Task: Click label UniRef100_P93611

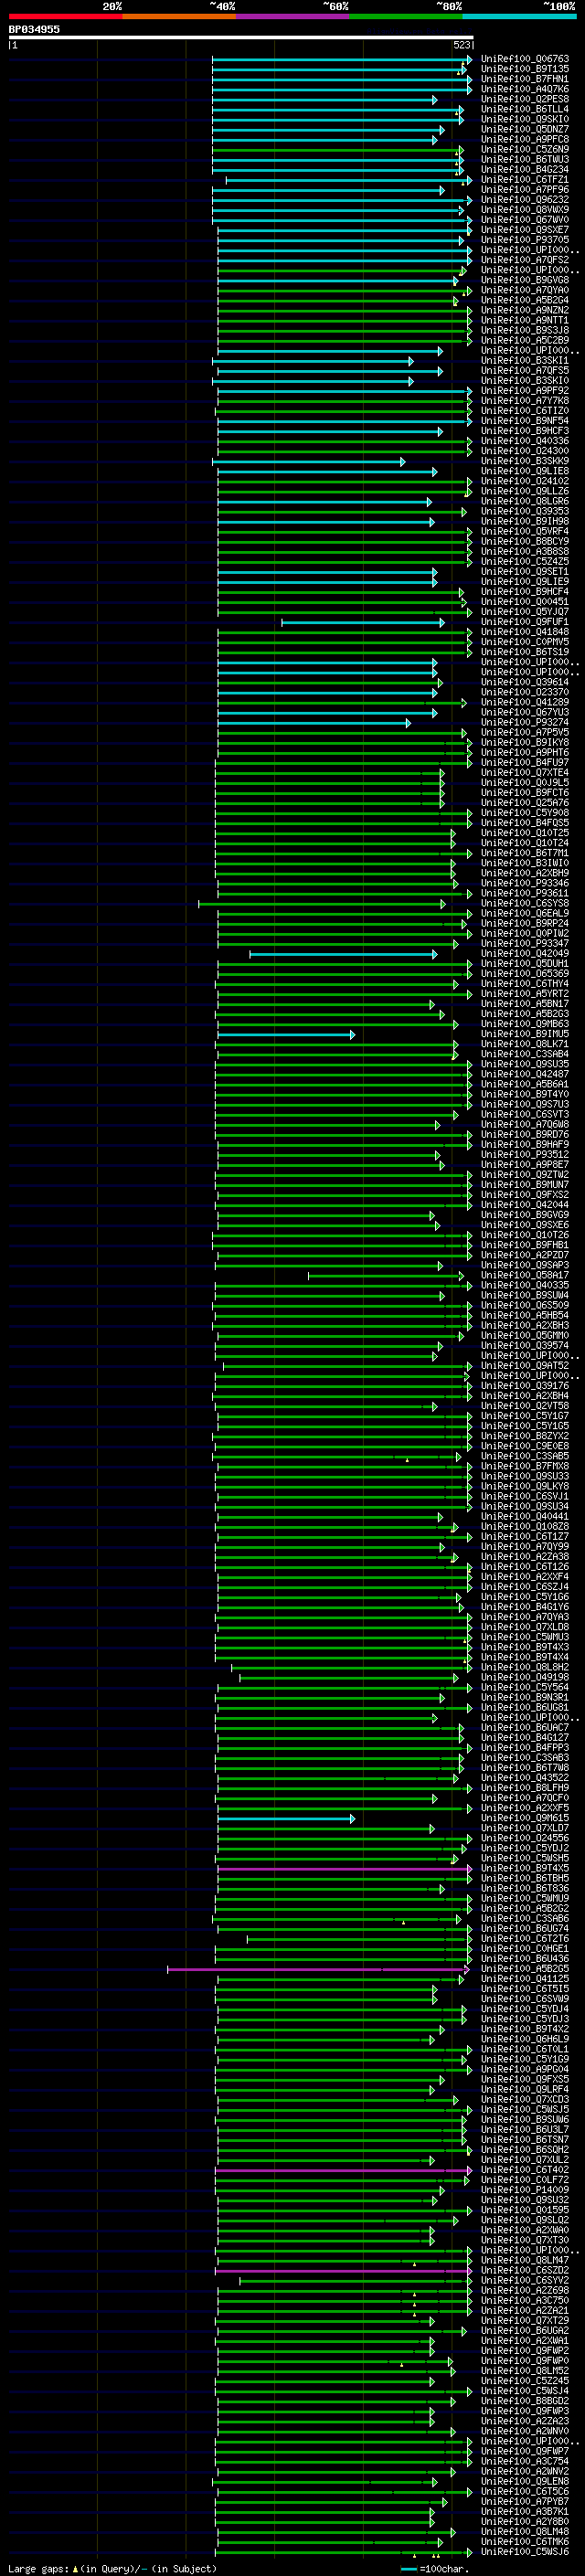Action: click(x=525, y=893)
